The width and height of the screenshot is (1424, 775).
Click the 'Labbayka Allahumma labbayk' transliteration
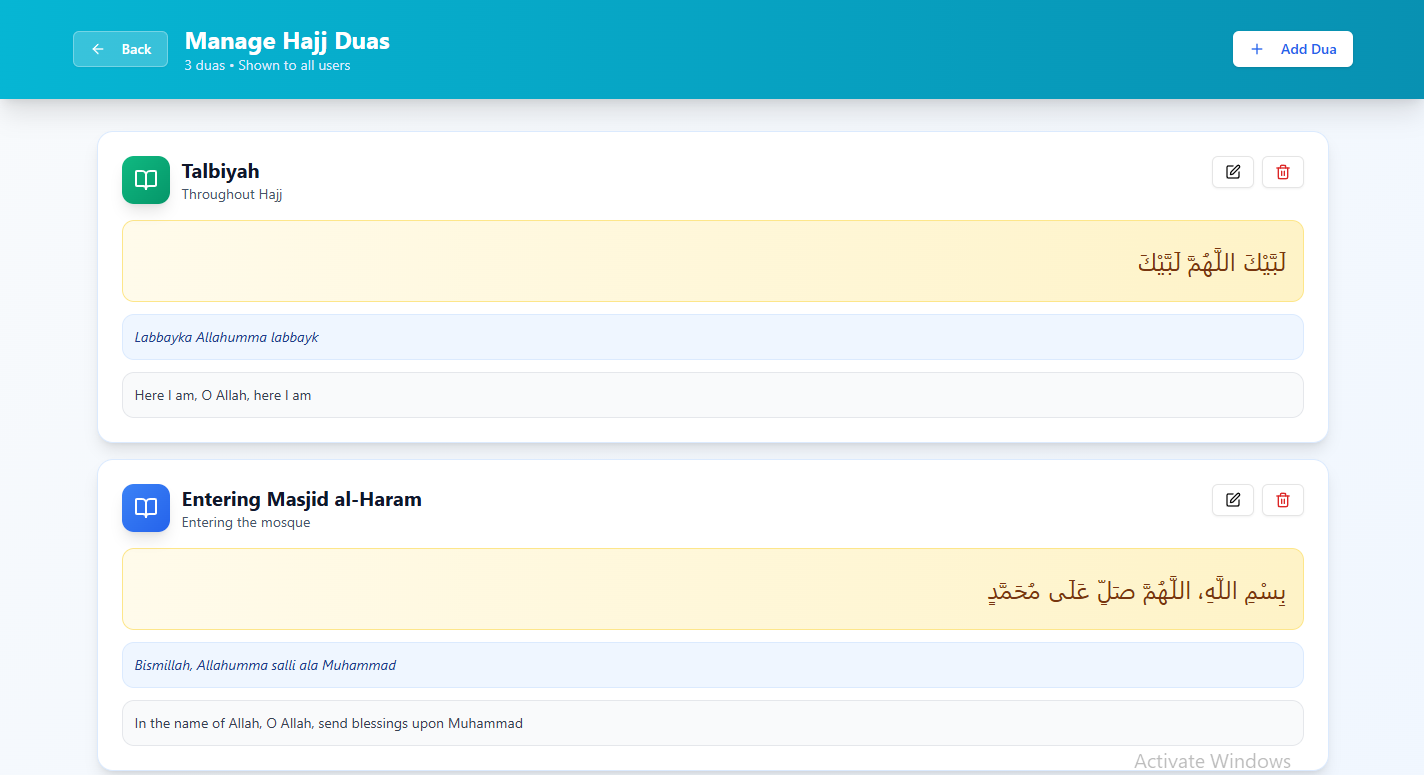coord(713,337)
